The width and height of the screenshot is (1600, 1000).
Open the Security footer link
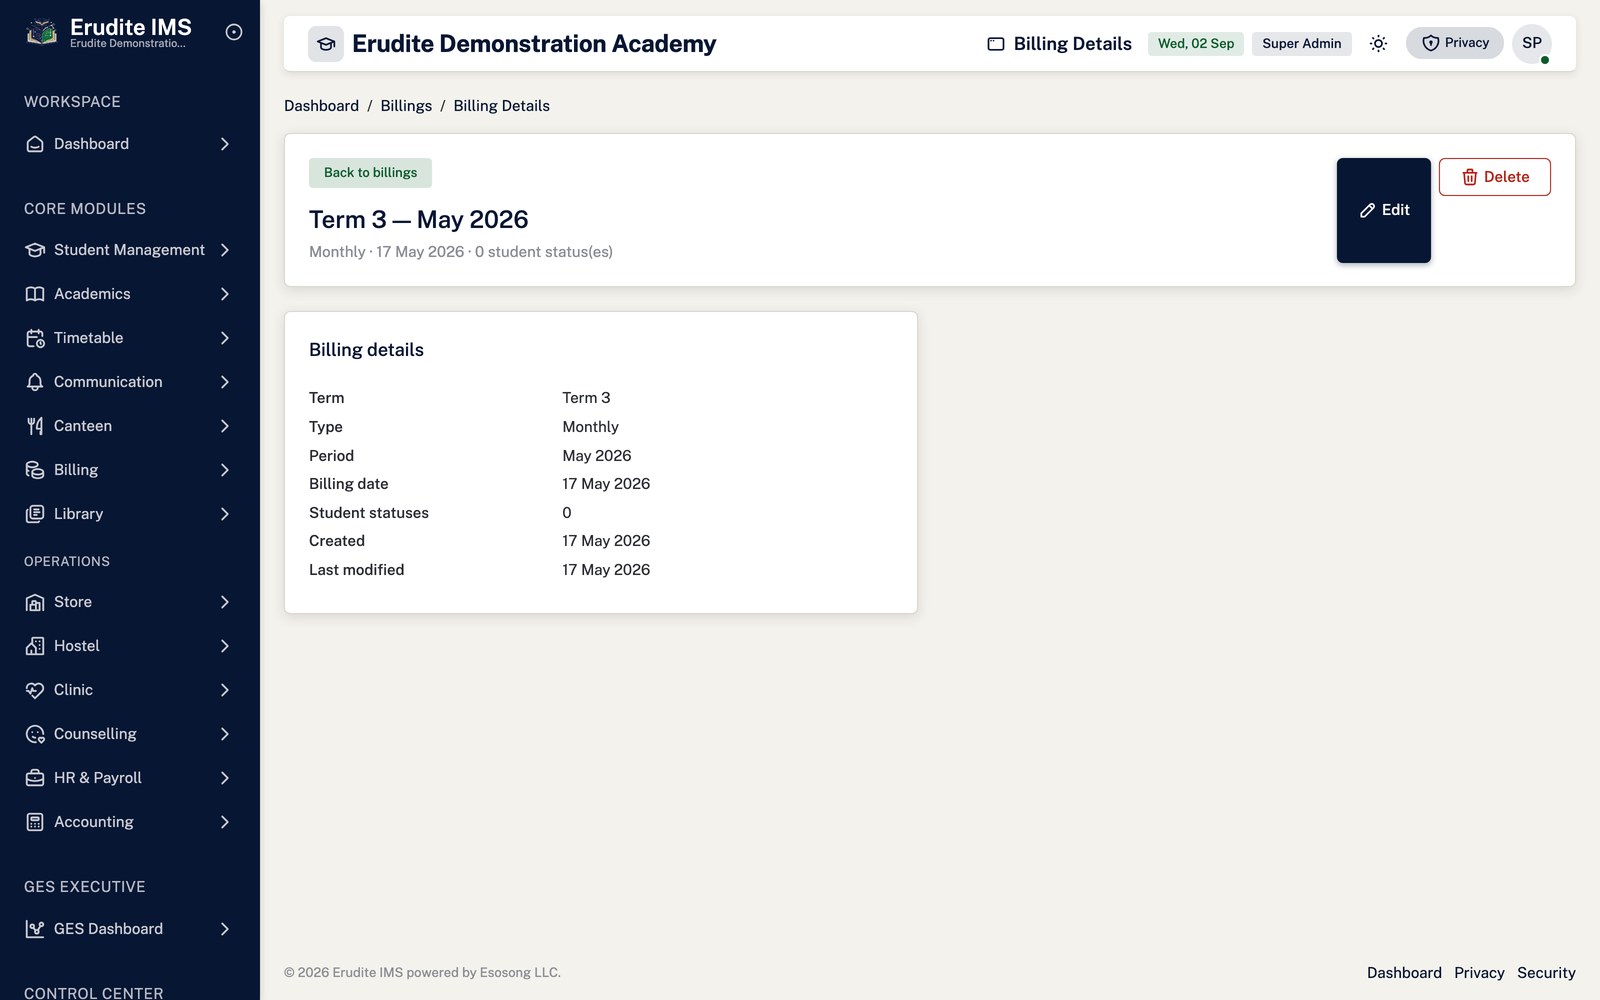point(1546,973)
